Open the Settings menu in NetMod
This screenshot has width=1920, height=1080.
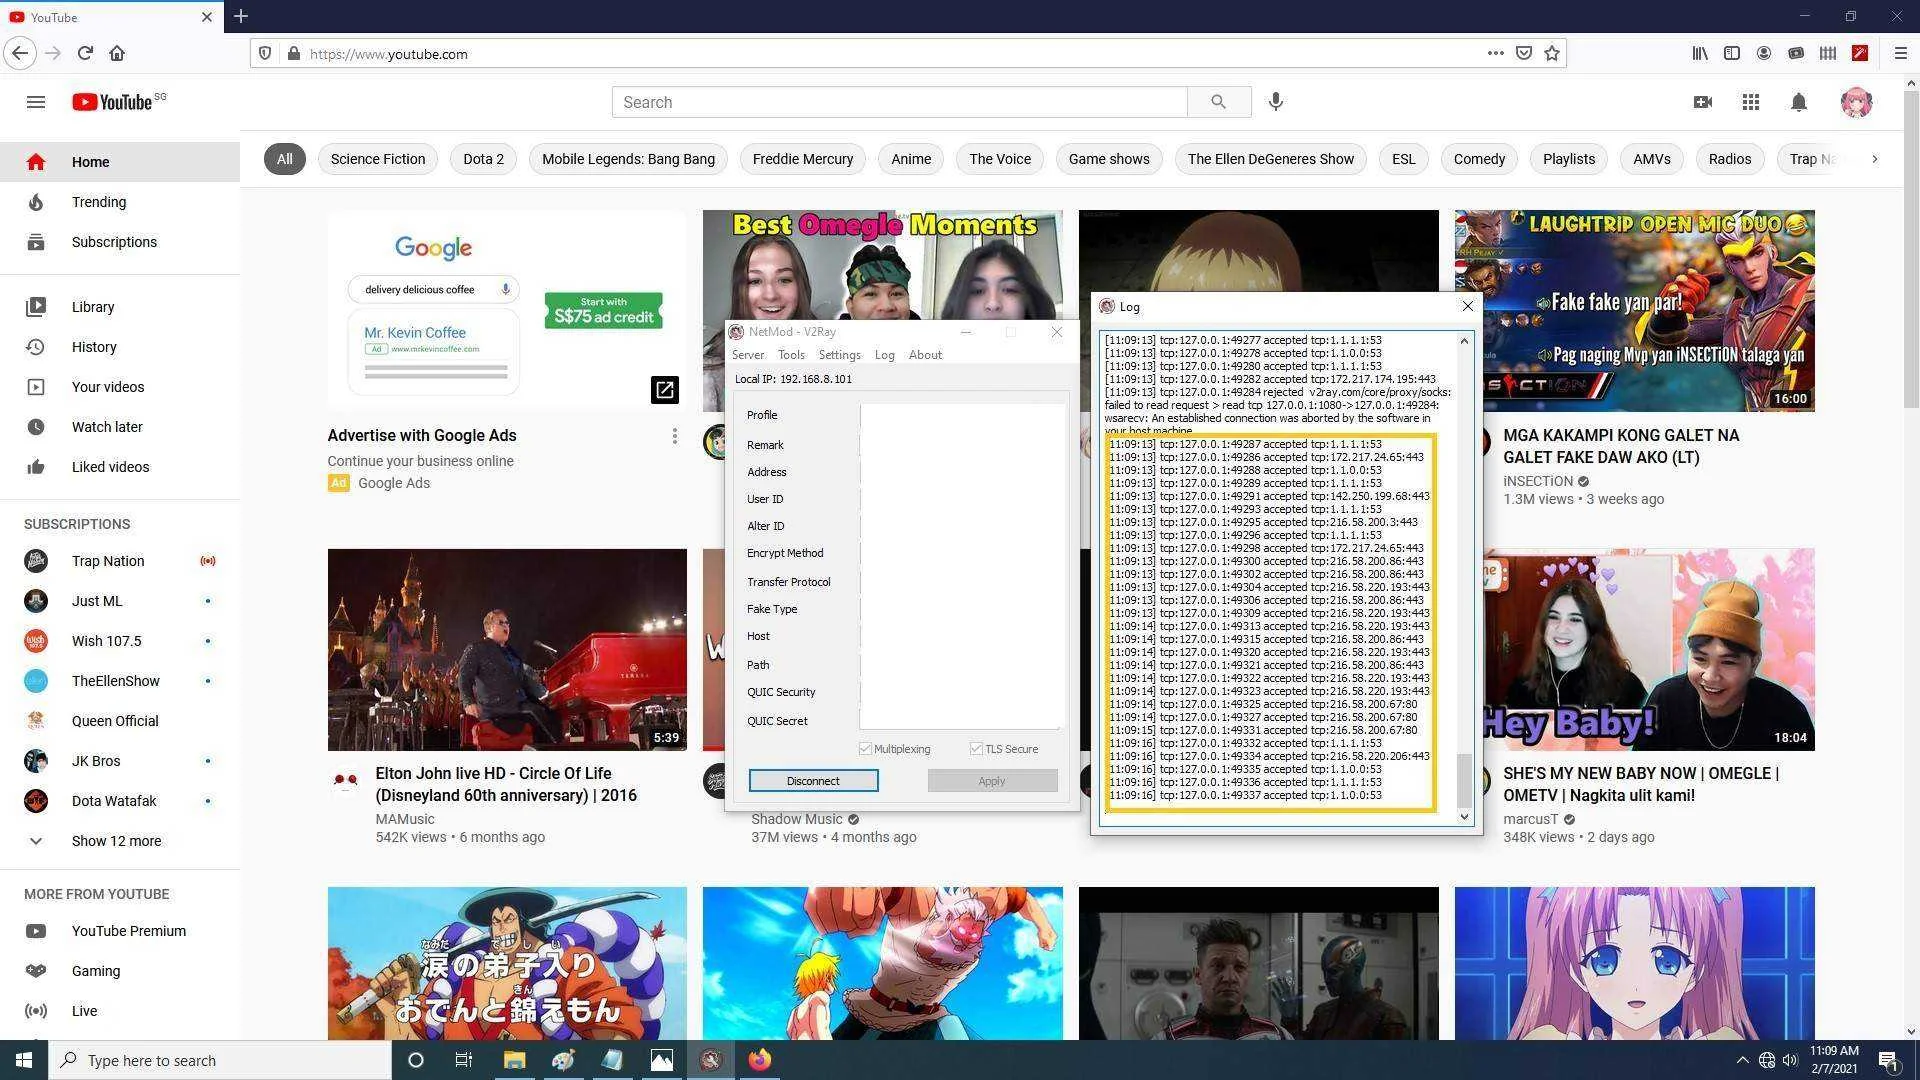click(839, 355)
